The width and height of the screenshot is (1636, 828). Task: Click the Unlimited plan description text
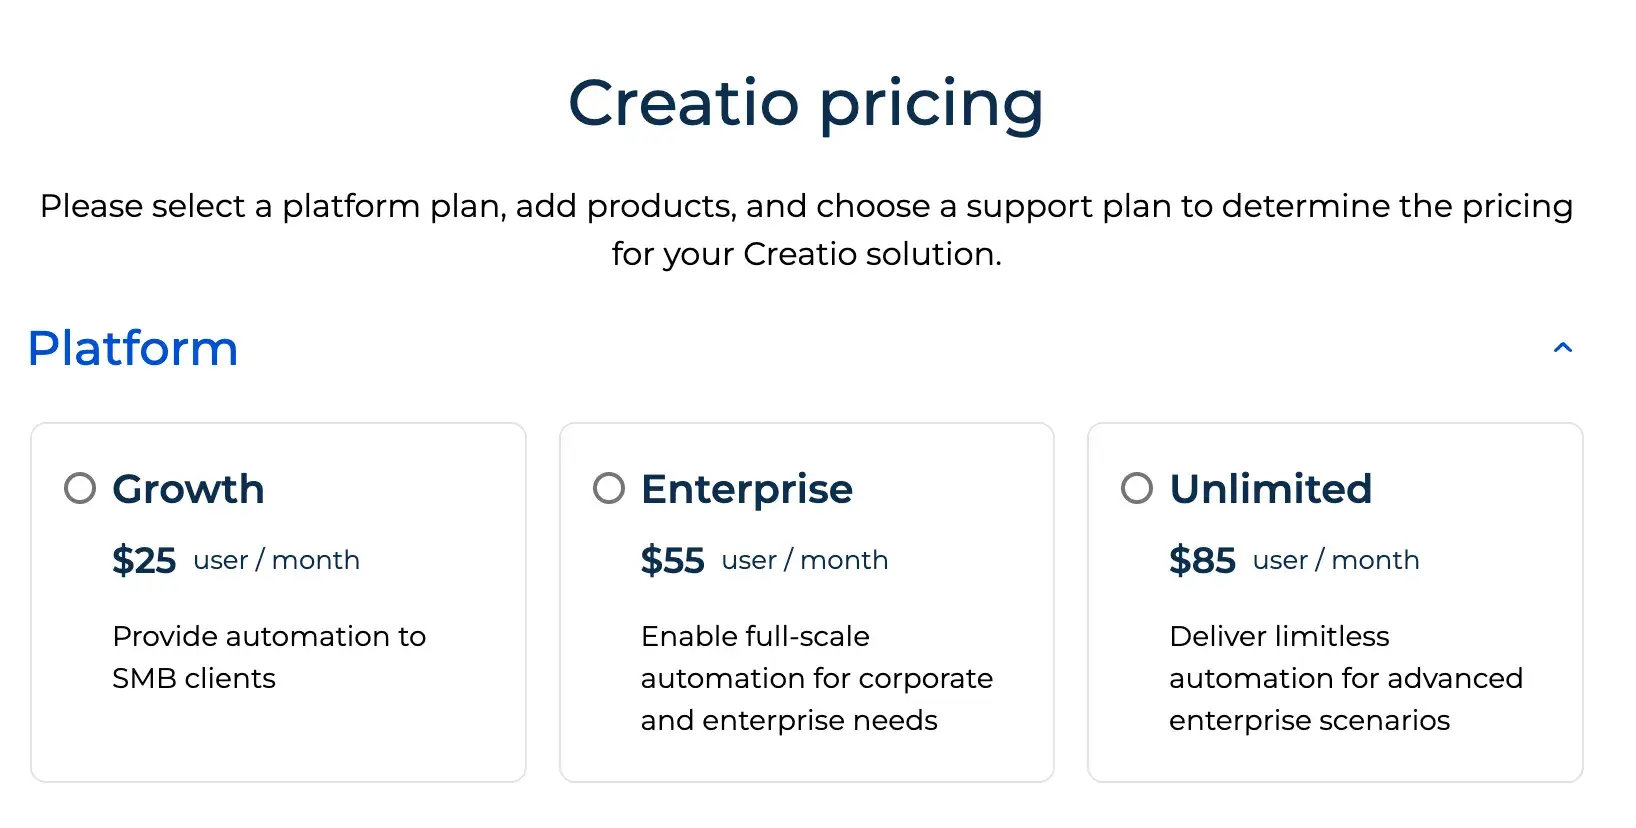1345,678
